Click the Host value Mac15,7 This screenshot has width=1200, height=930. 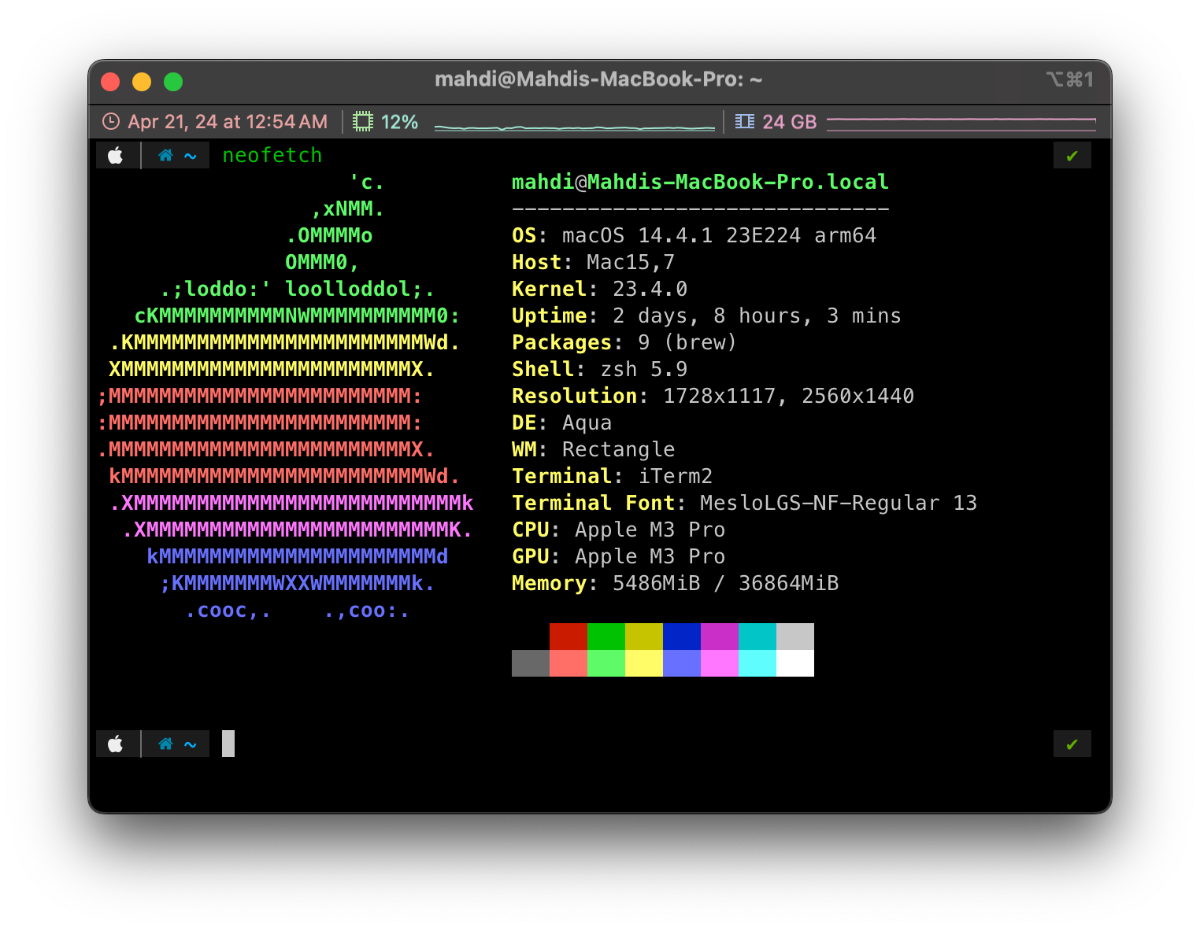tap(631, 263)
